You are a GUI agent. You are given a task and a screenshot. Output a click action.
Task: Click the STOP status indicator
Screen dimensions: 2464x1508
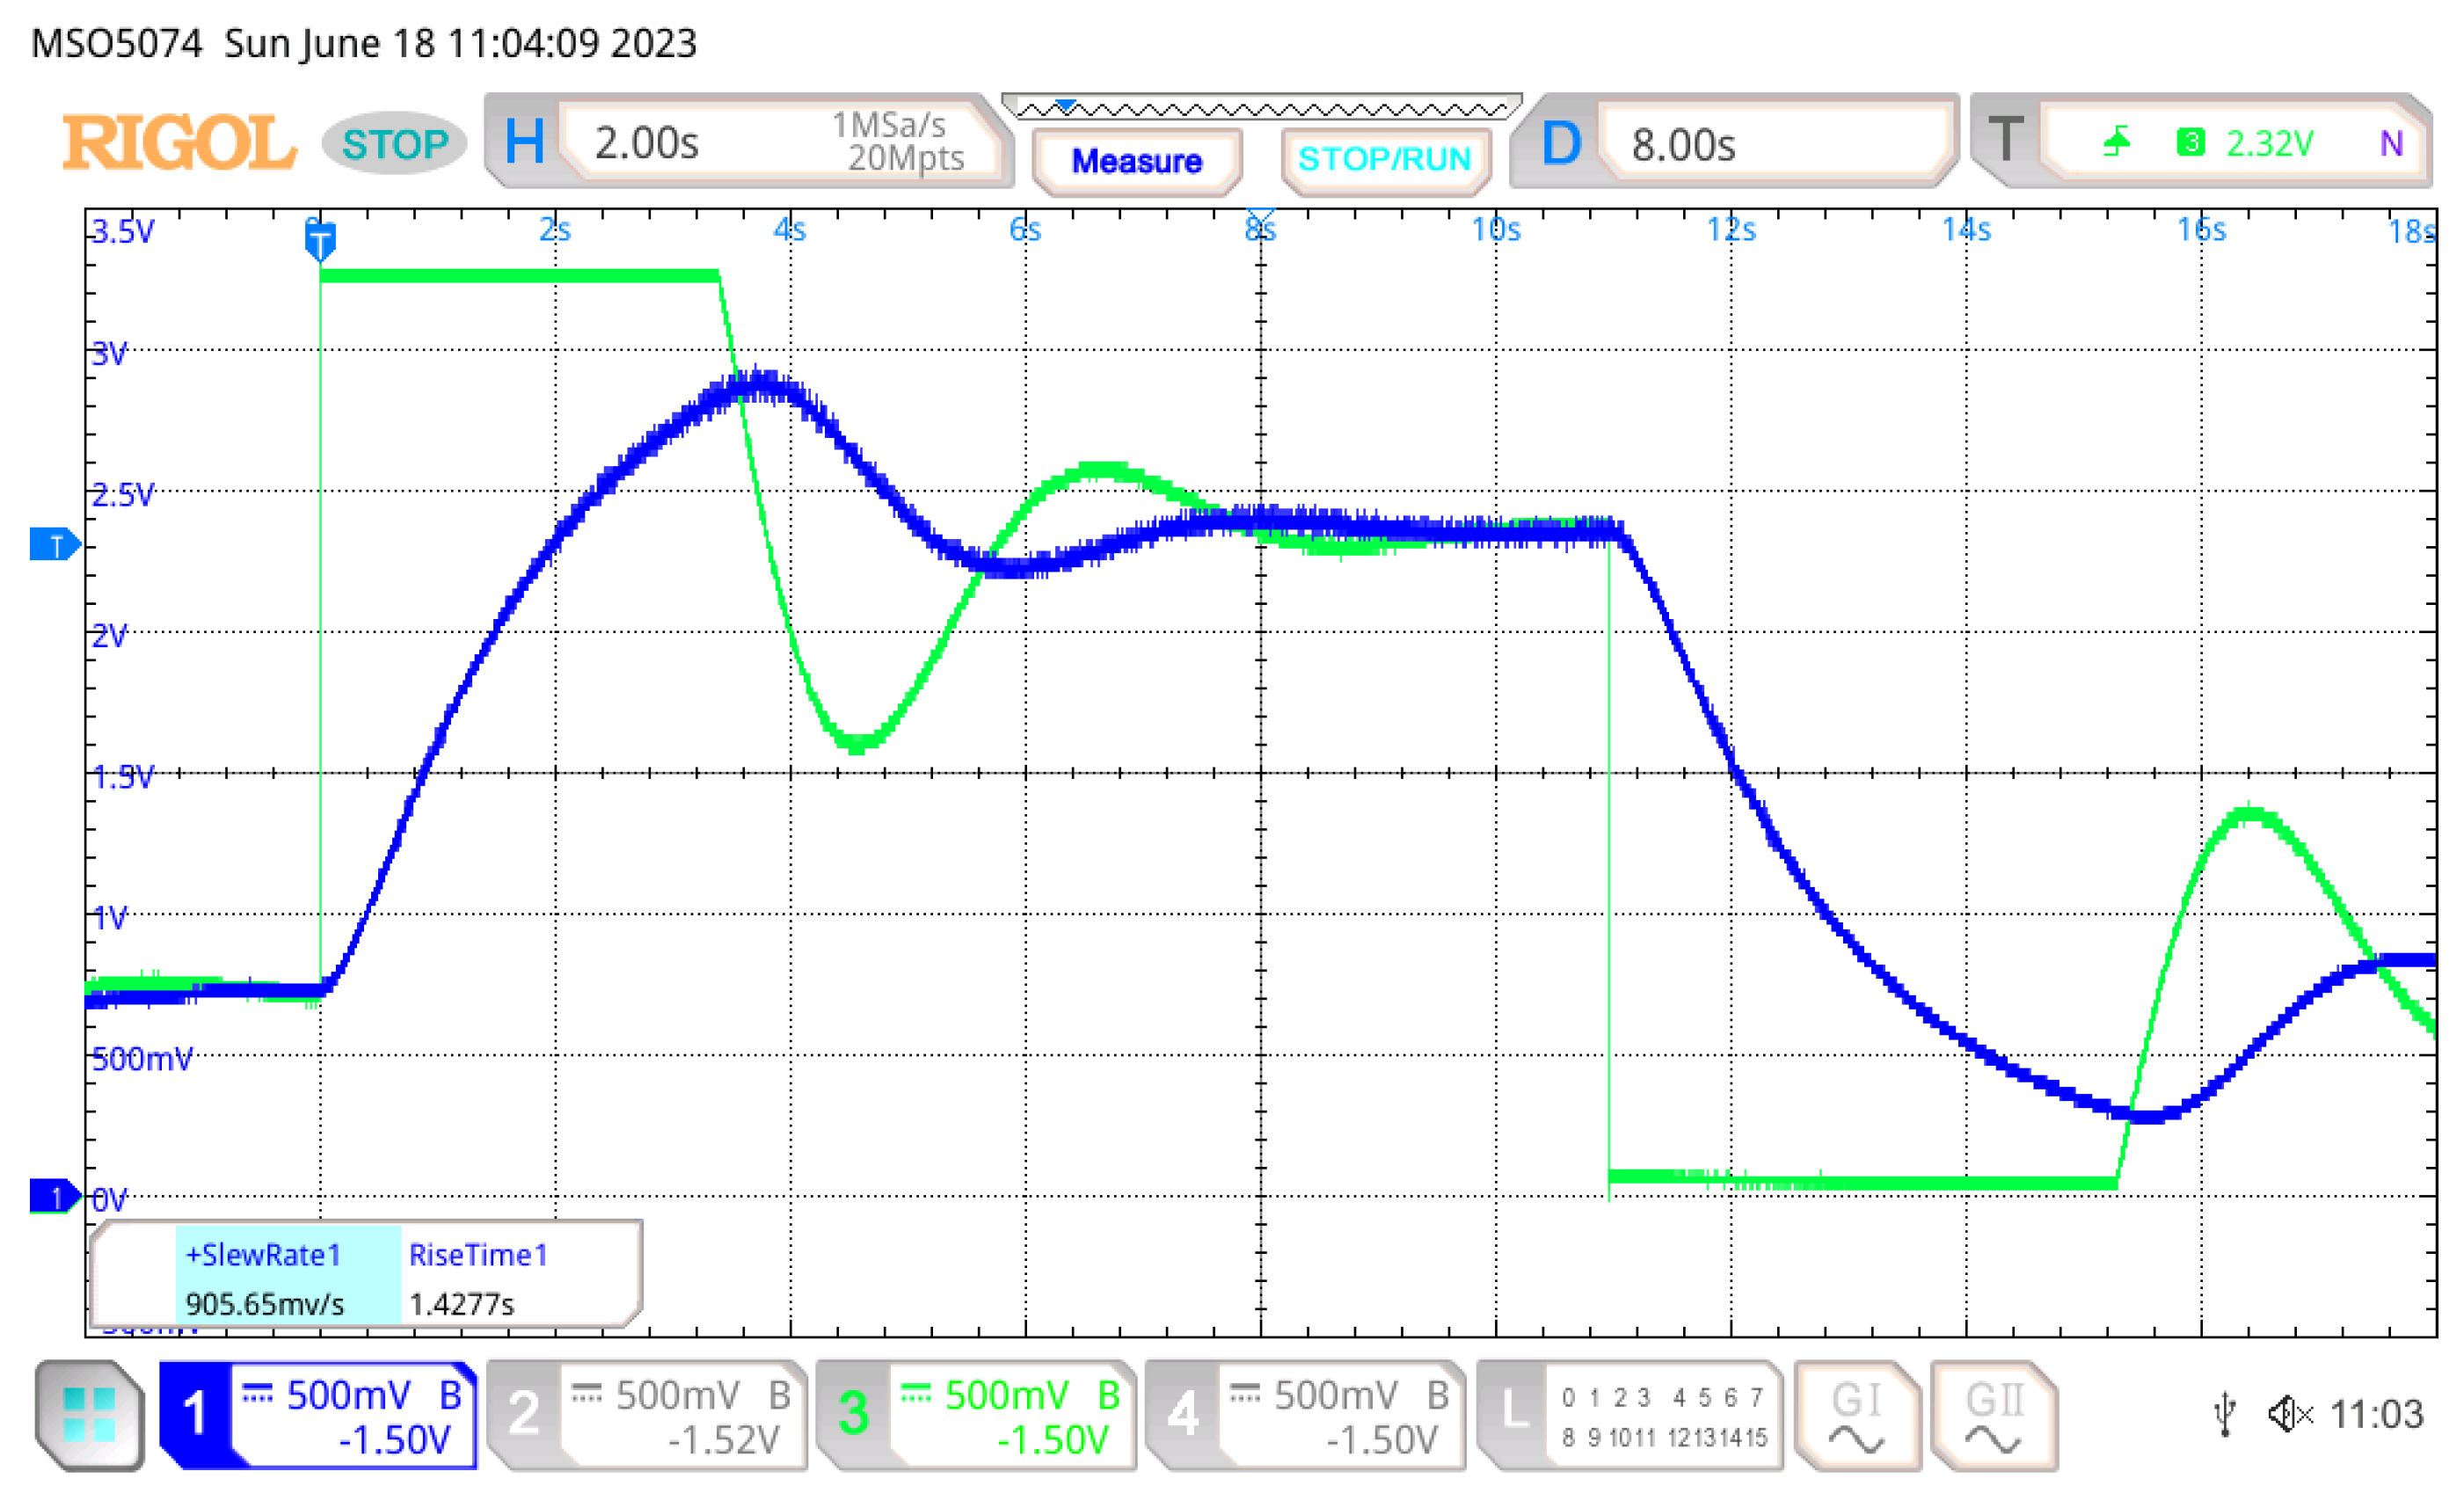(x=395, y=144)
